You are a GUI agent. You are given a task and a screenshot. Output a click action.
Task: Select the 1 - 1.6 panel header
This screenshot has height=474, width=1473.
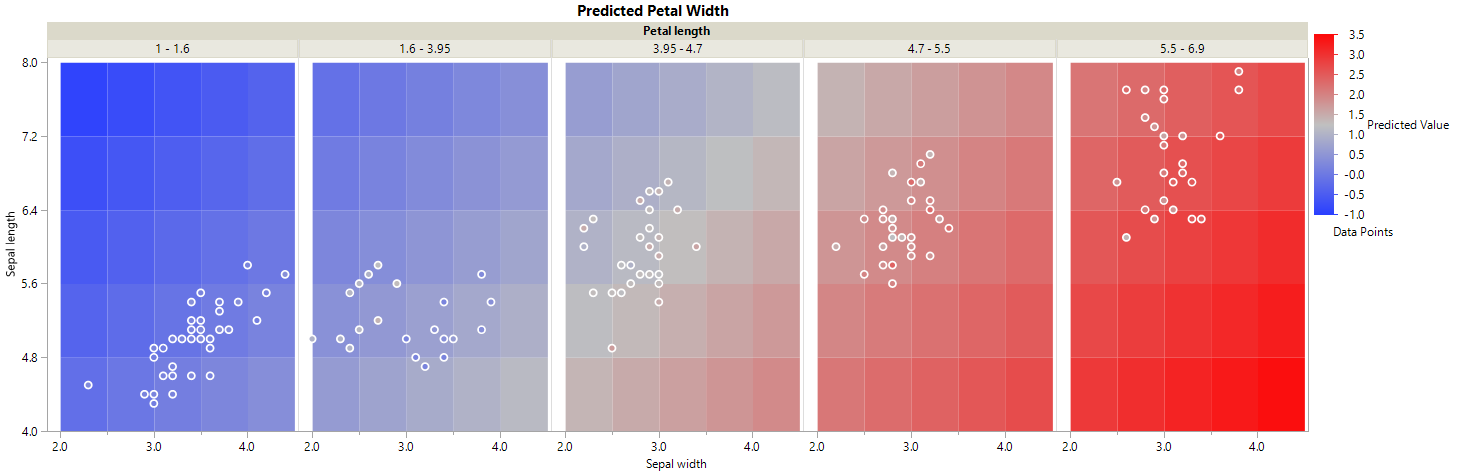tap(172, 48)
